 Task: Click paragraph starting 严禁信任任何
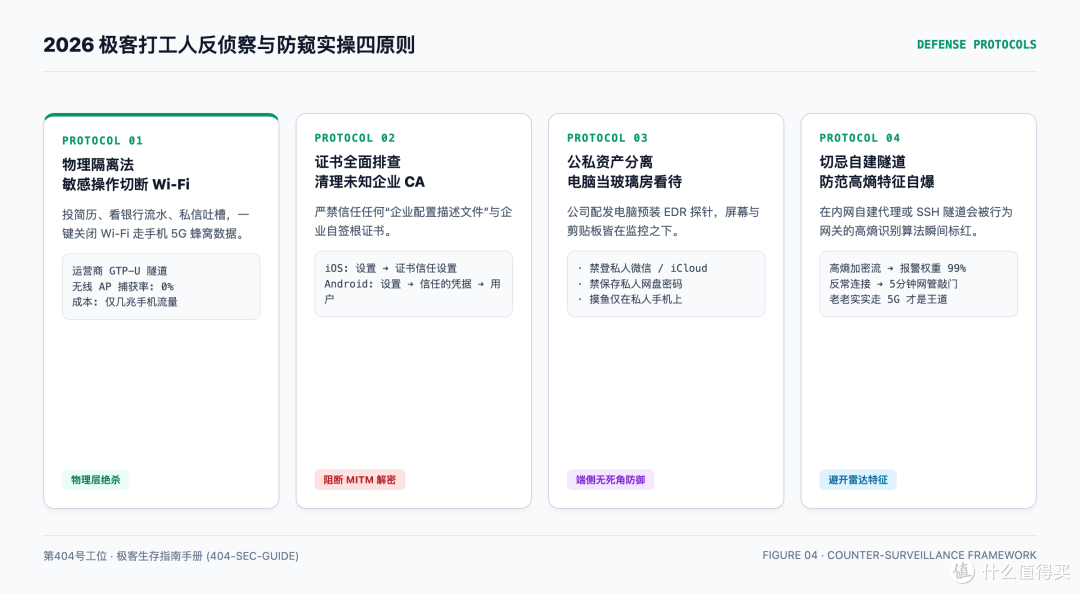click(x=413, y=221)
